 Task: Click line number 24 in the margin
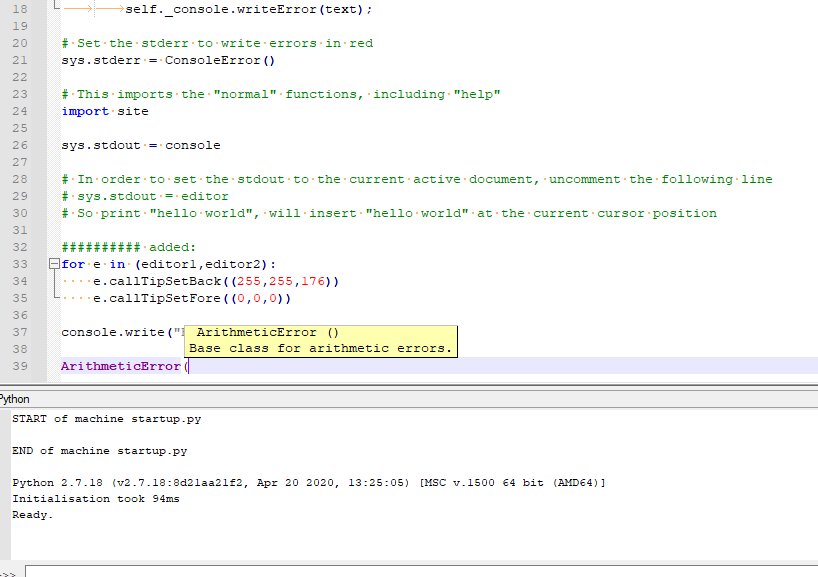pyautogui.click(x=20, y=111)
